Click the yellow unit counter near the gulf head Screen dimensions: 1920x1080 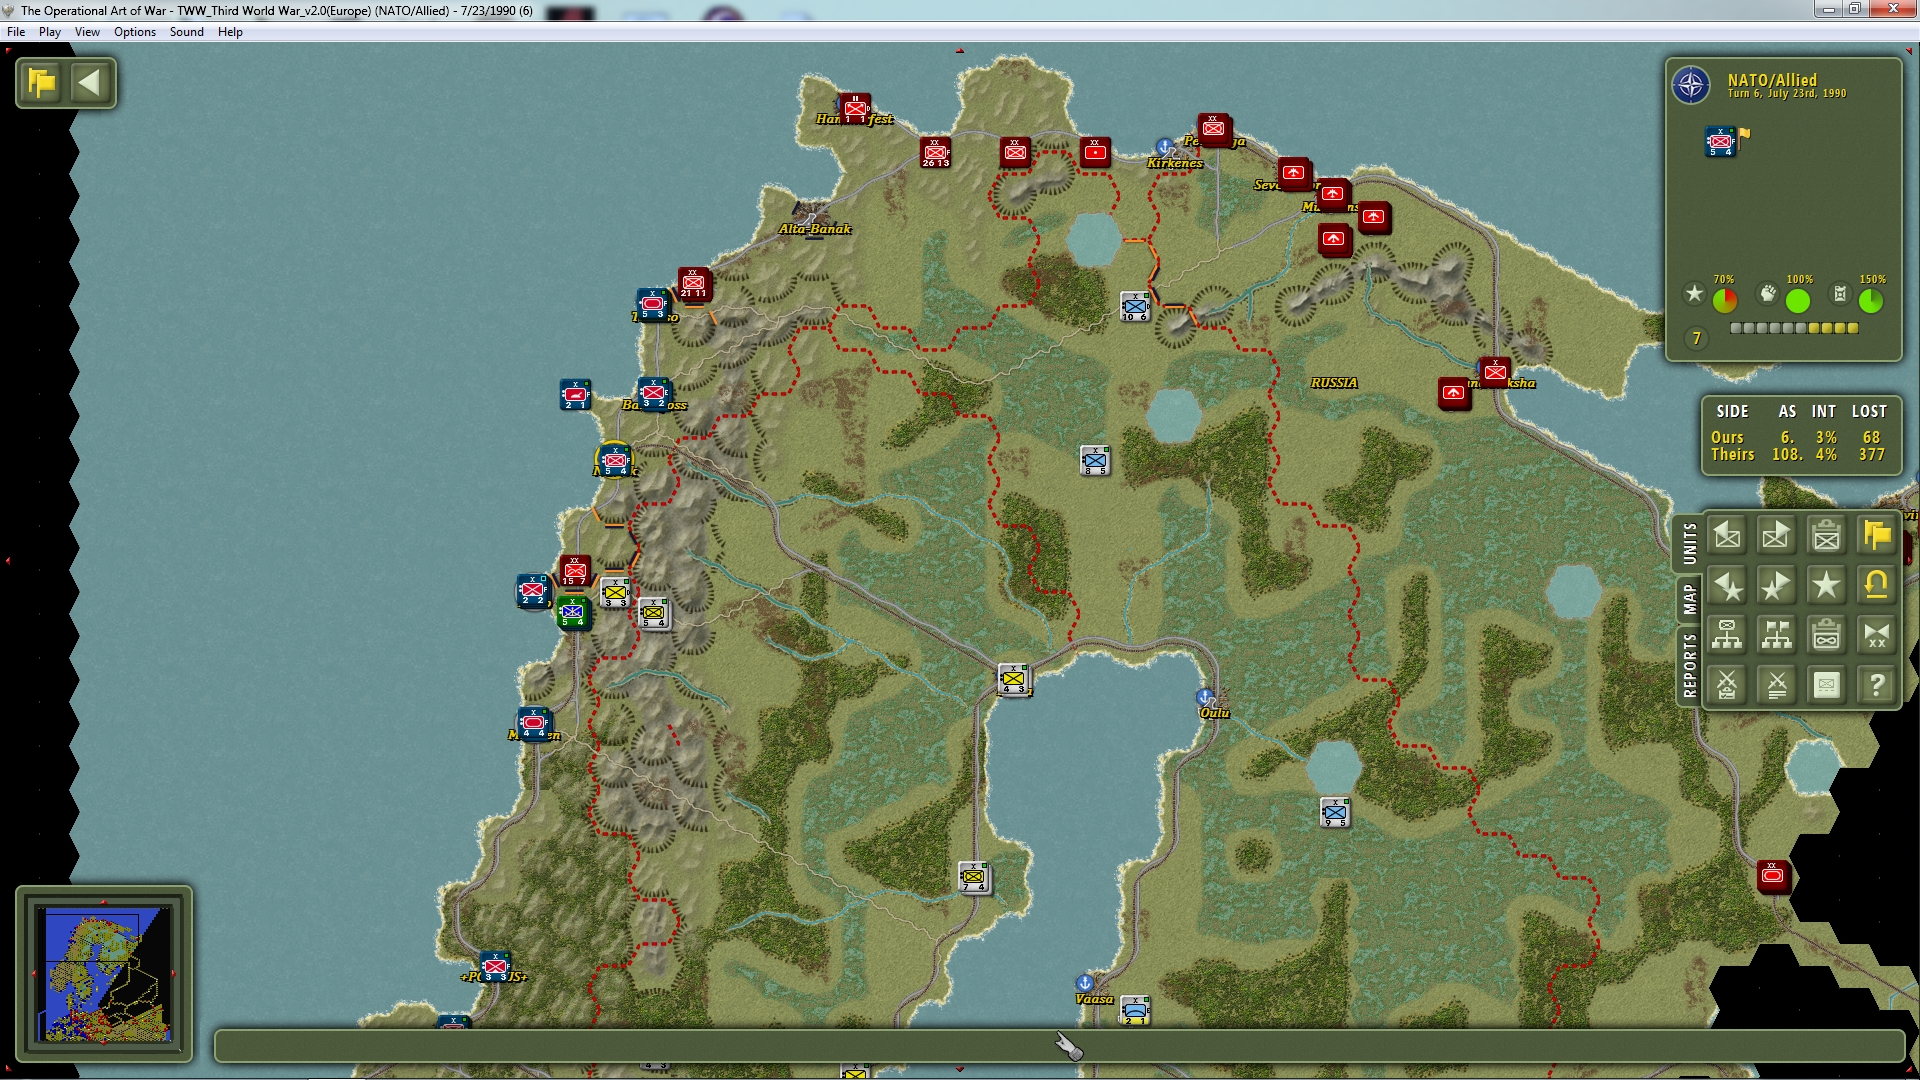pos(1014,679)
